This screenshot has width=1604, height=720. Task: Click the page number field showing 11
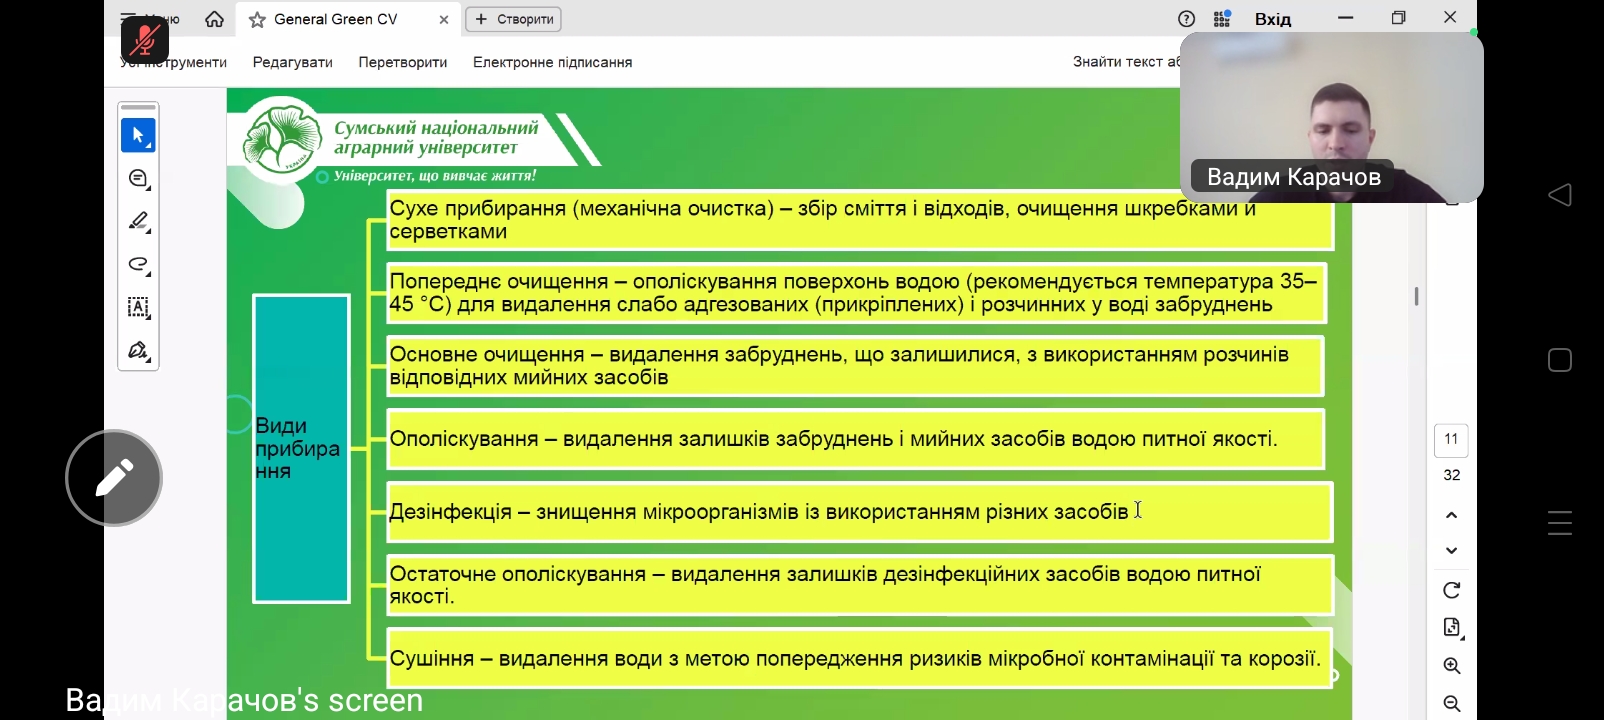[1451, 439]
